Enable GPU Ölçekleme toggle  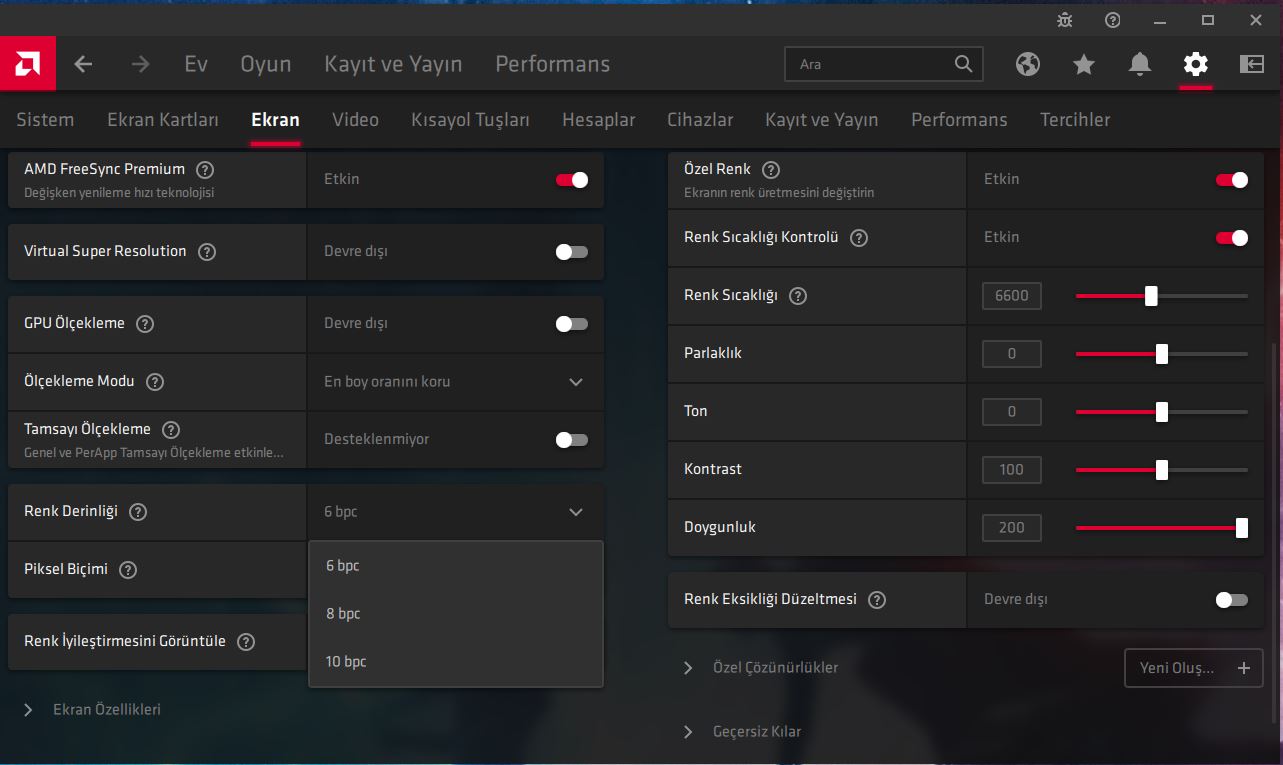click(x=572, y=324)
